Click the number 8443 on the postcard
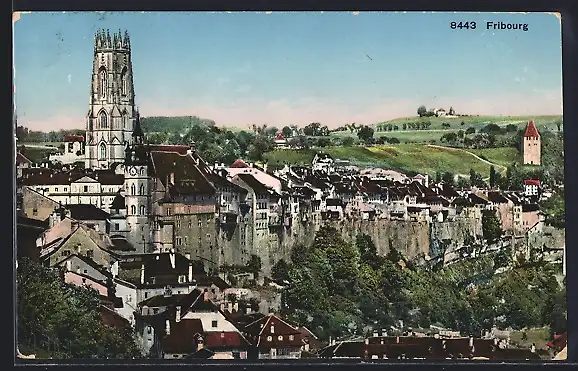 463,25
